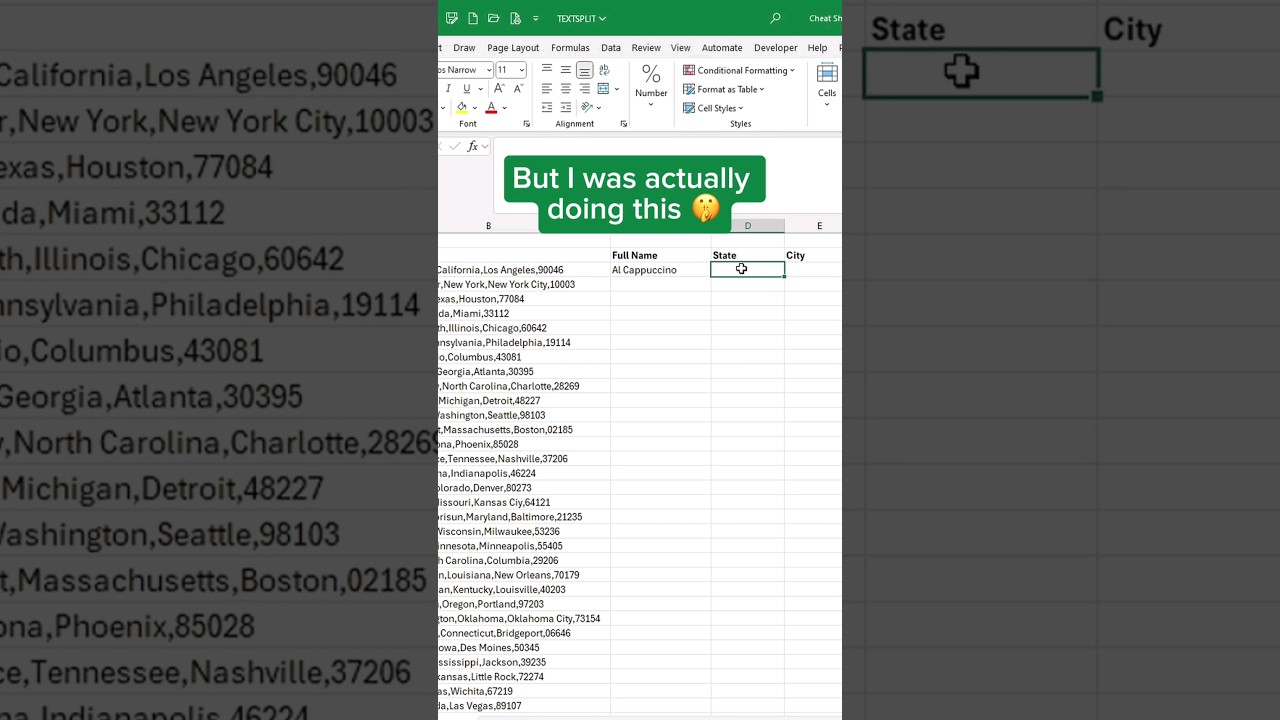Image resolution: width=1280 pixels, height=720 pixels.
Task: Select the Al Cappuccino cell
Action: [660, 270]
